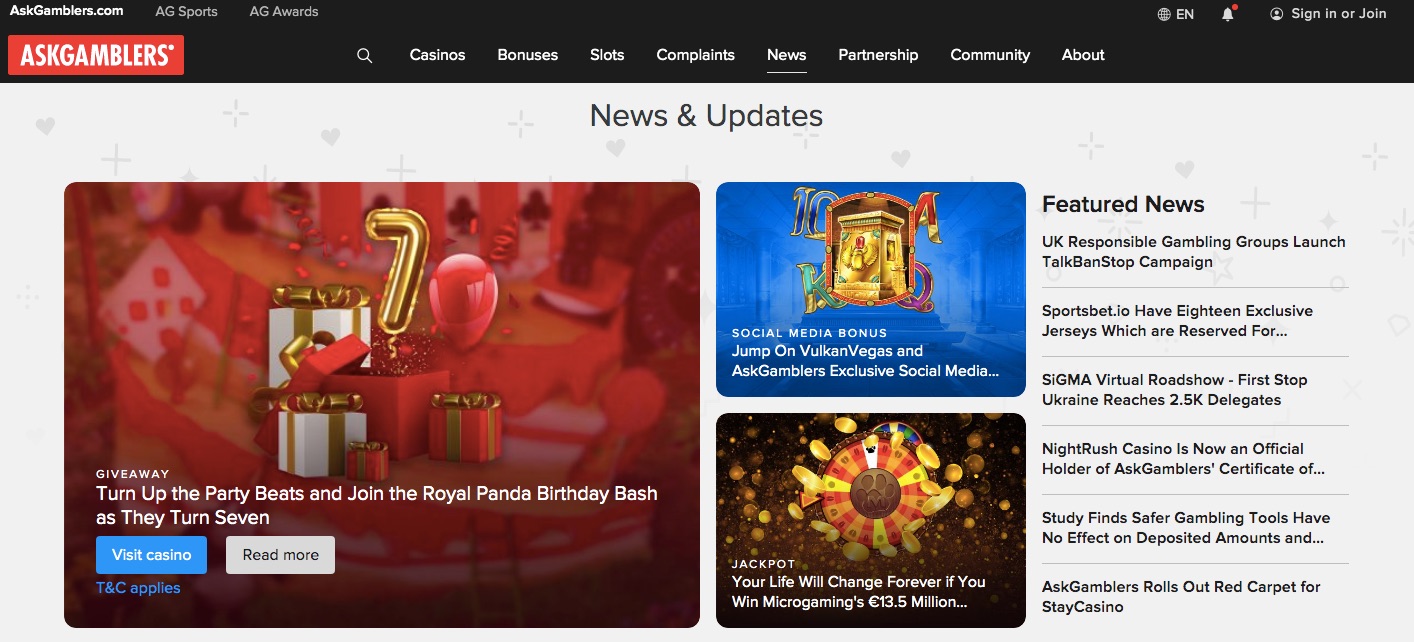Open the Microgaming jackpot article thumbnail

(871, 520)
